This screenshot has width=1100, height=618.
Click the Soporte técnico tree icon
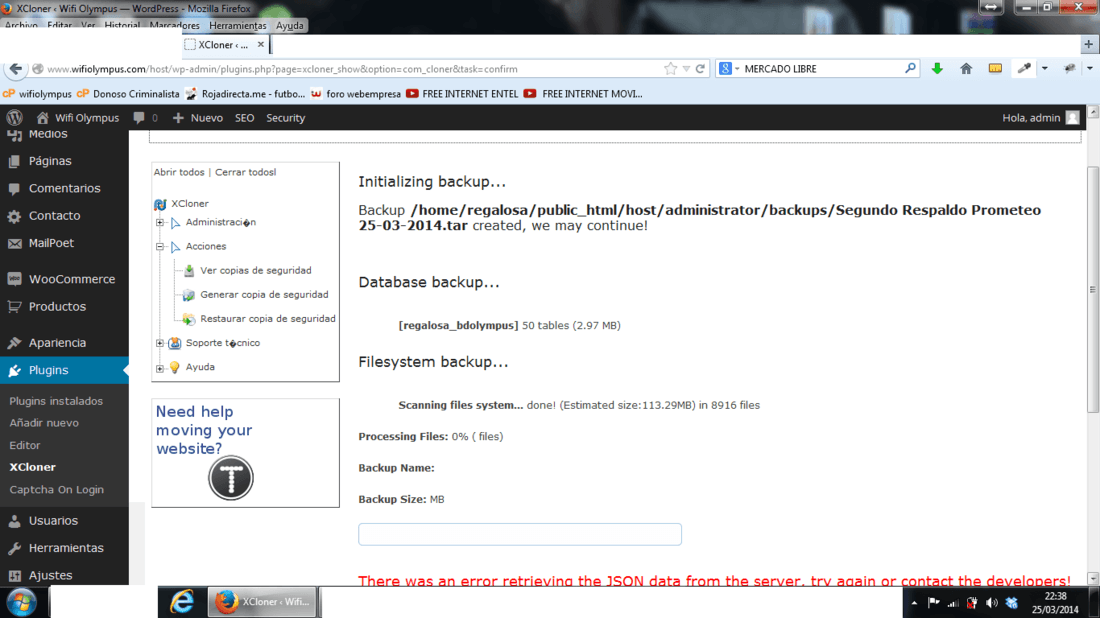coord(175,343)
